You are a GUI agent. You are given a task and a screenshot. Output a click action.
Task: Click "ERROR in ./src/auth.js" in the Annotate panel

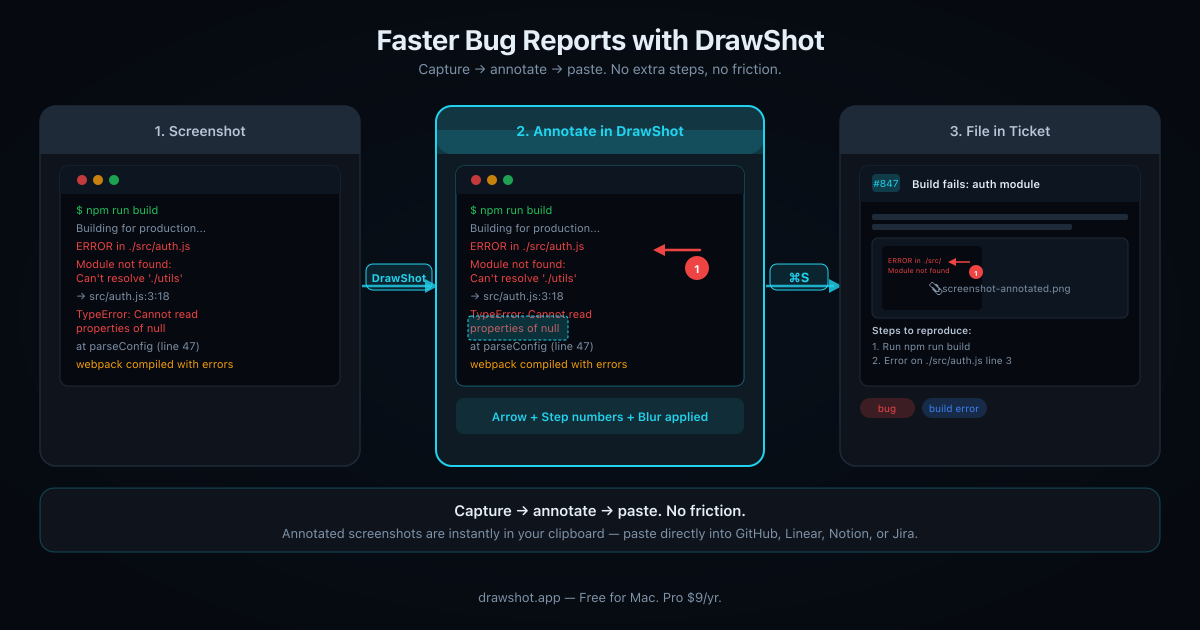(527, 246)
